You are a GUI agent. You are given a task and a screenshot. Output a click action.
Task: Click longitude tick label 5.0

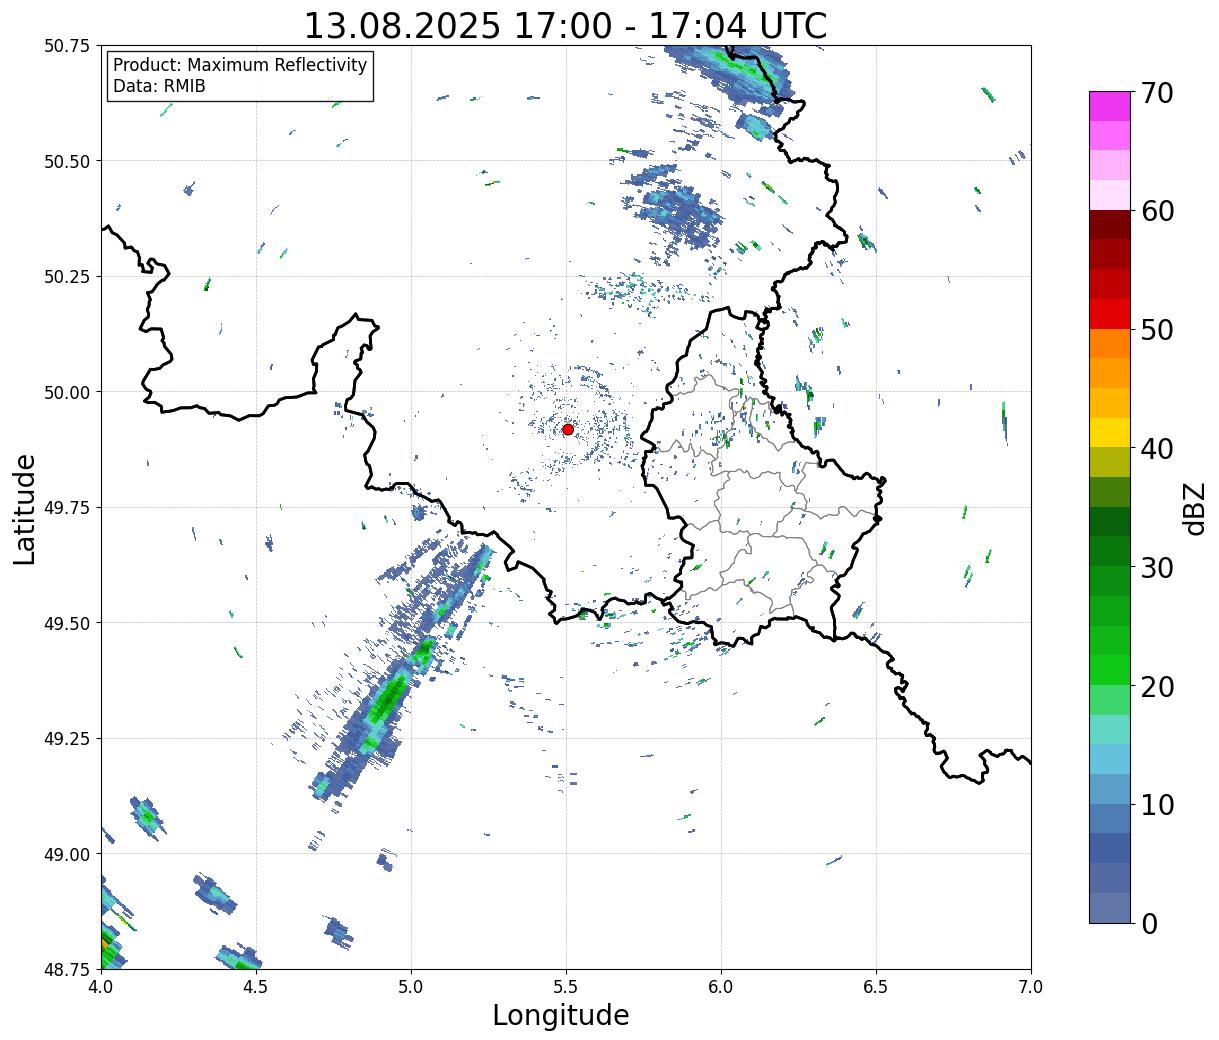[x=411, y=987]
